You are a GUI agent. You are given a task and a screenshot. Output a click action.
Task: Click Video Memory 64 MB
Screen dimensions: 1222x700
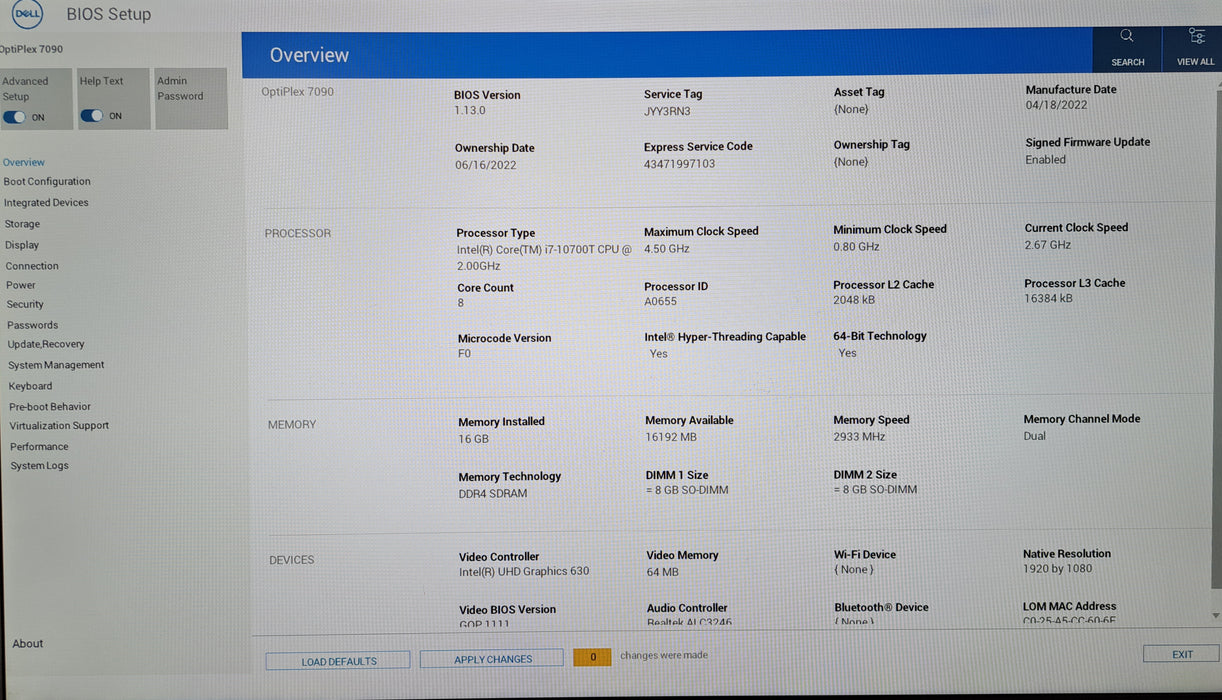tap(662, 572)
